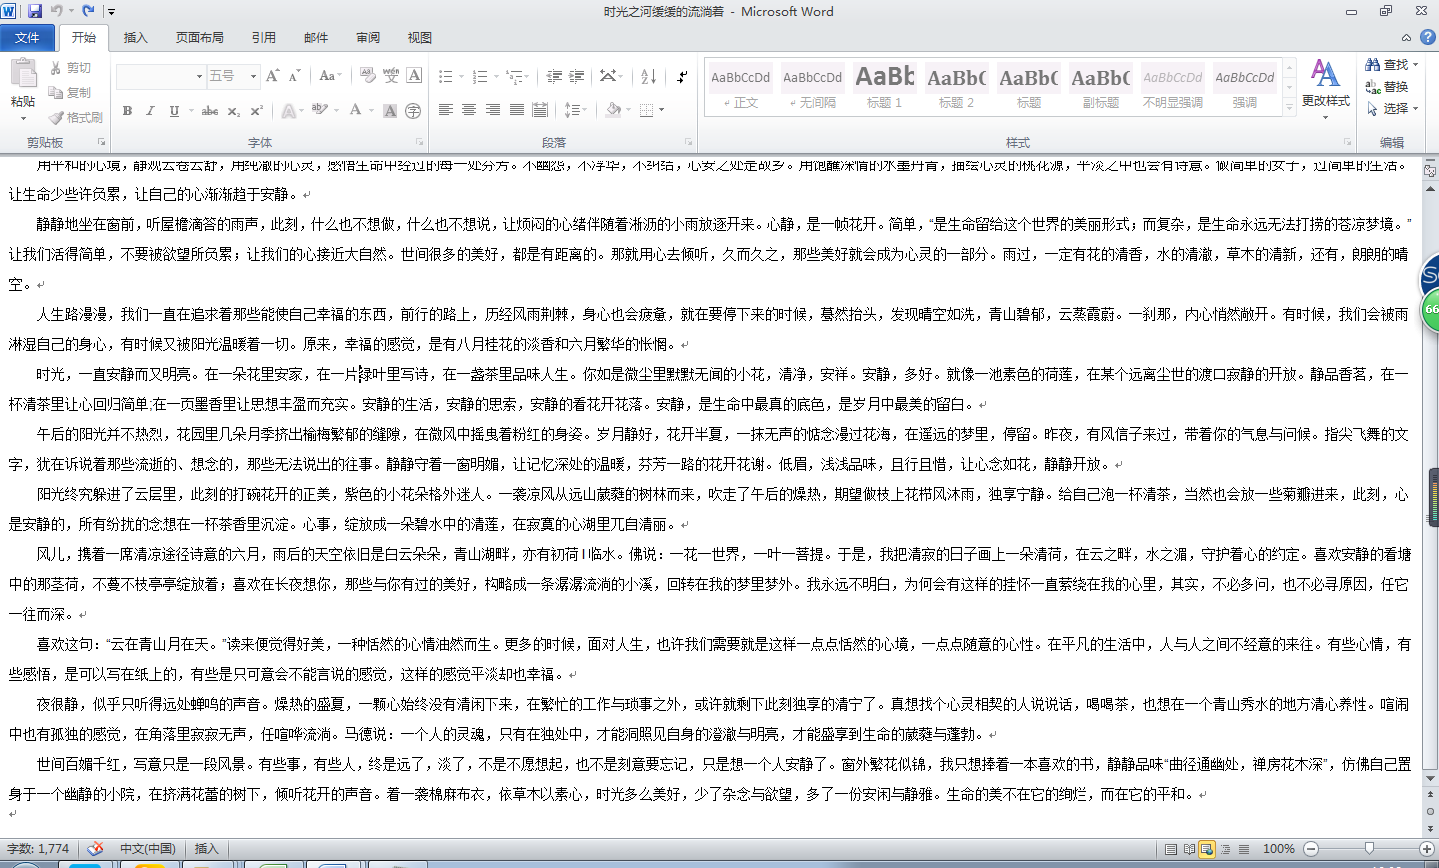Center-align the paragraph
Screen dimensions: 1439x868
tap(469, 110)
